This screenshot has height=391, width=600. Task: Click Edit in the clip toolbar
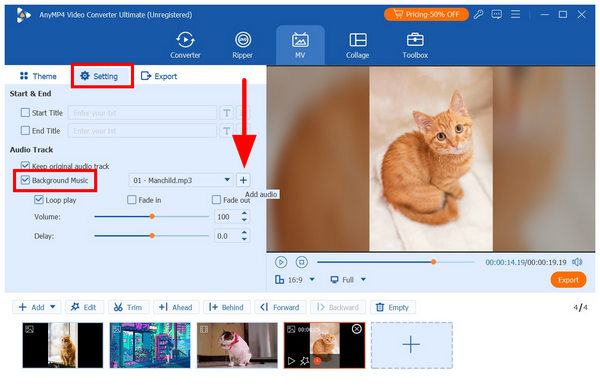84,307
